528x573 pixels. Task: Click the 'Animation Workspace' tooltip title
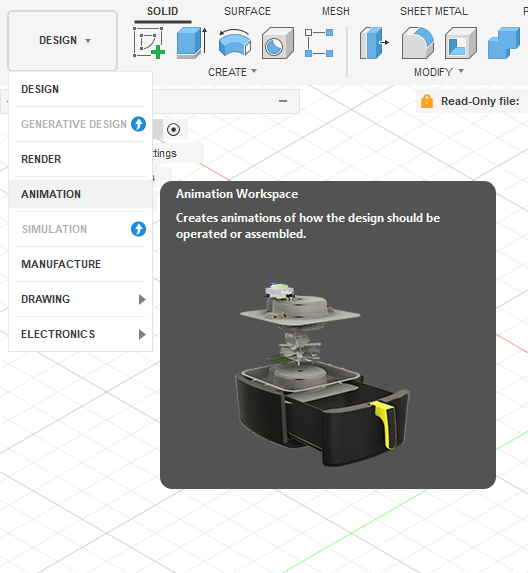pos(237,194)
